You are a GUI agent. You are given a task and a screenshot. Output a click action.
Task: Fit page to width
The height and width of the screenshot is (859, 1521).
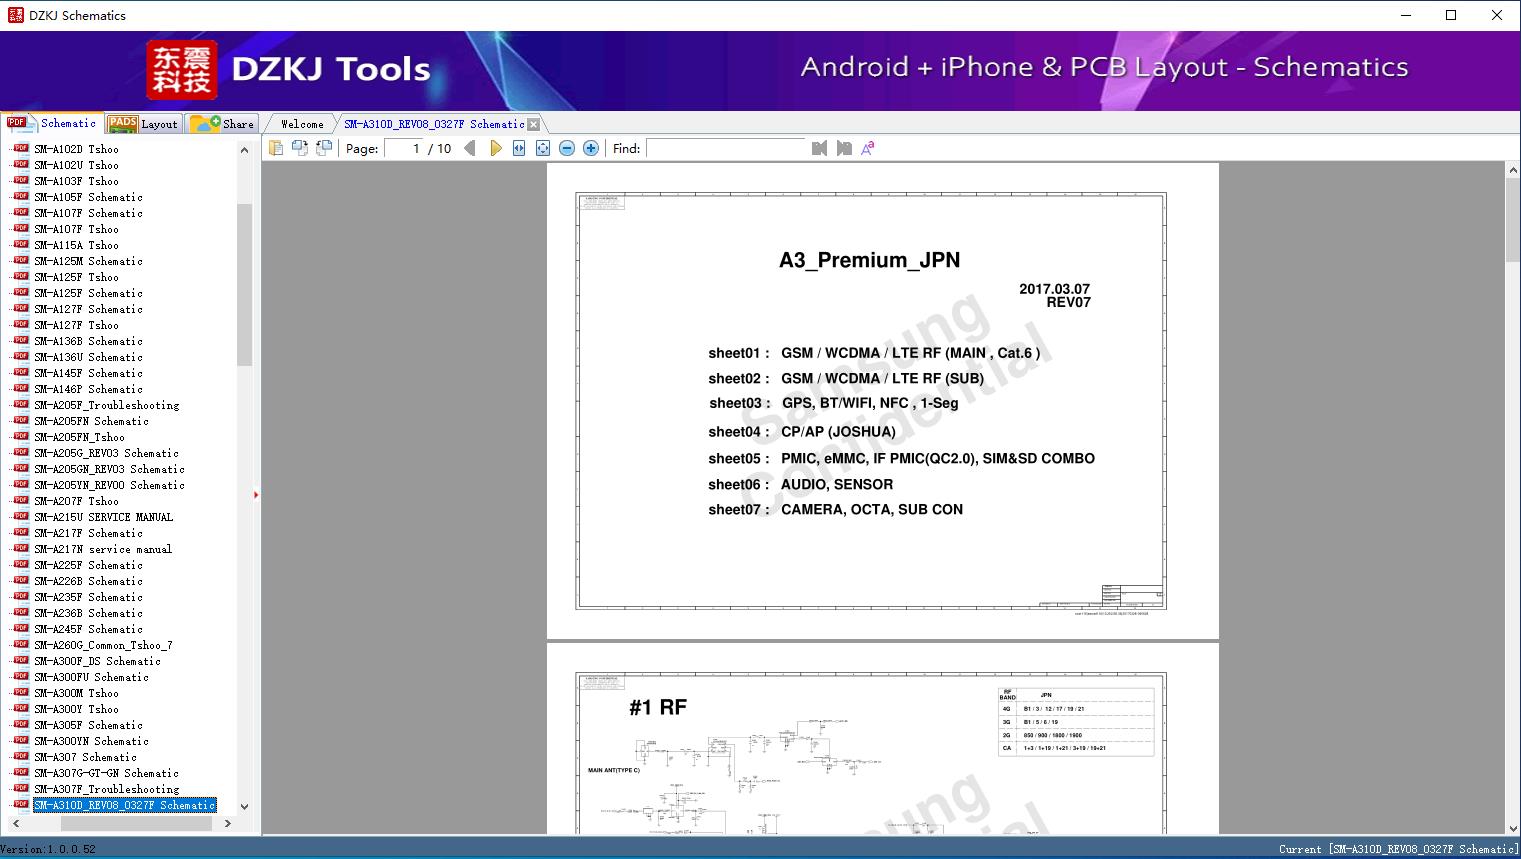[519, 148]
